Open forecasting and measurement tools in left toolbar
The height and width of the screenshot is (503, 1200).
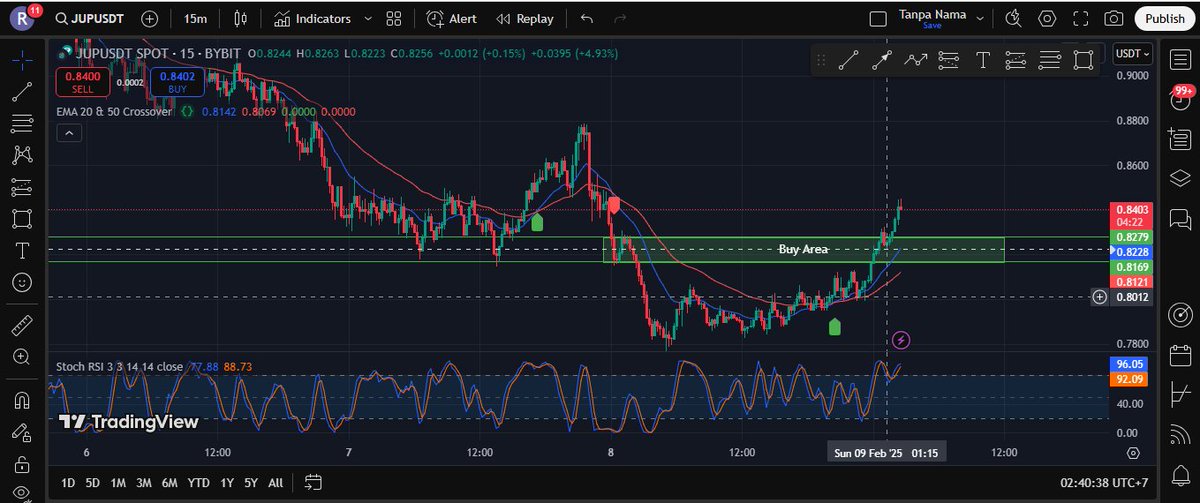point(21,187)
